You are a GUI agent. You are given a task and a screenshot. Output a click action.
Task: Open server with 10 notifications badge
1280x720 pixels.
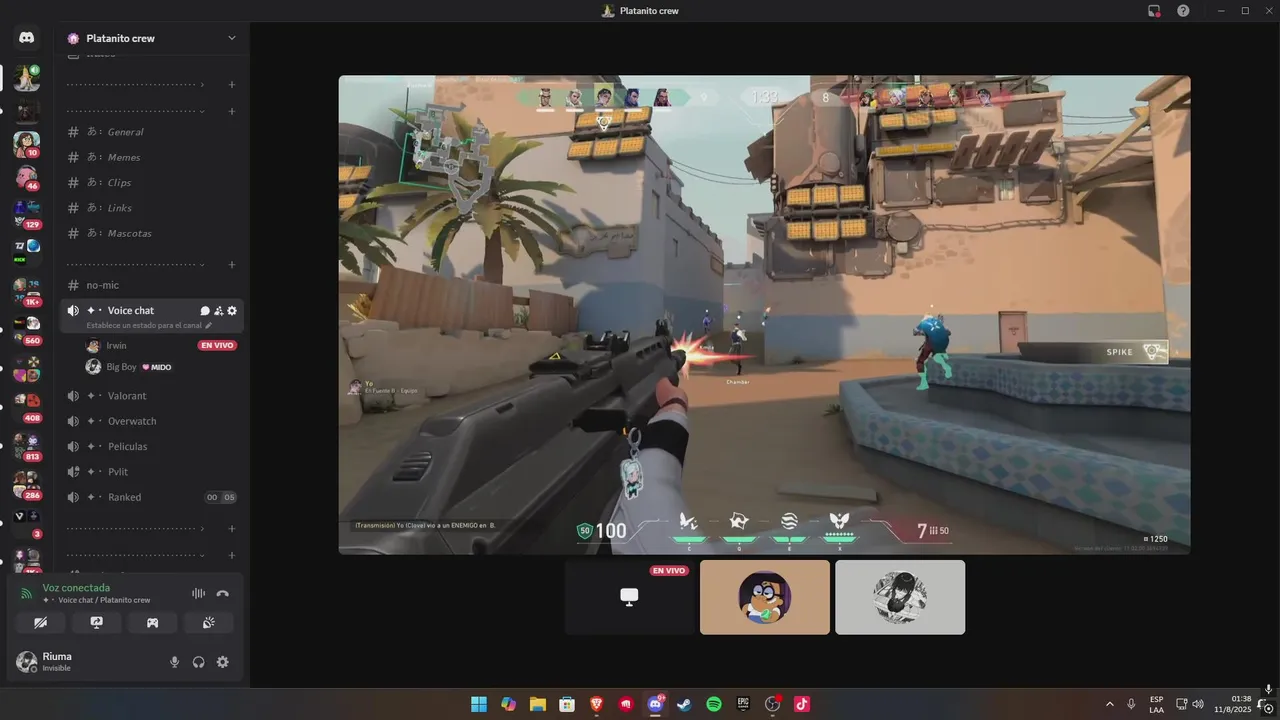pyautogui.click(x=27, y=144)
